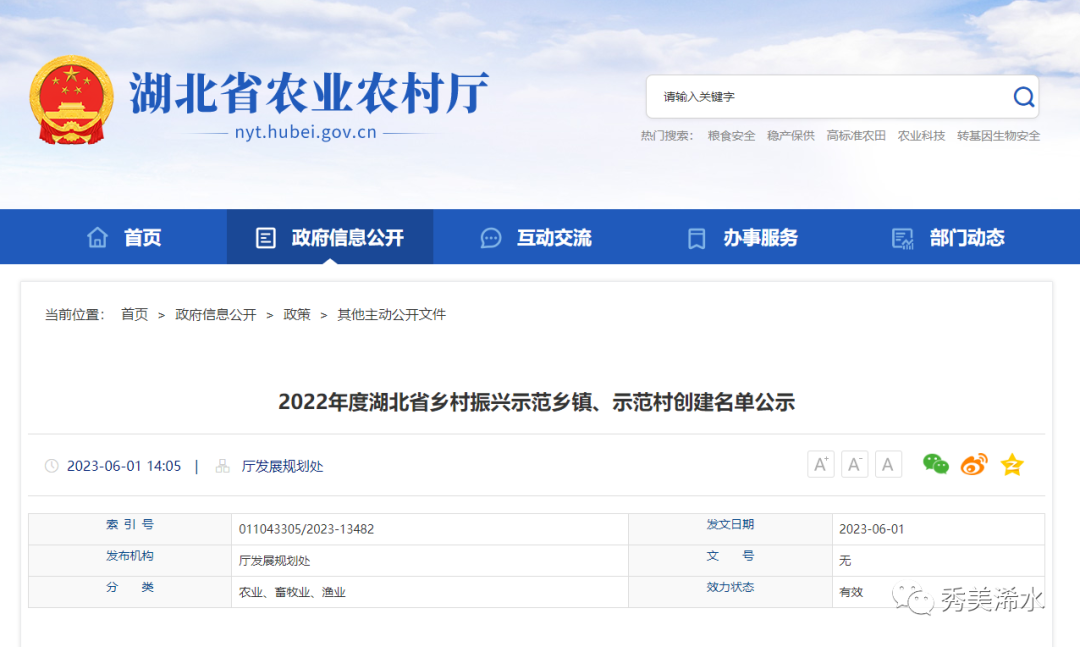Share the article via the WeChat icon
This screenshot has width=1080, height=647.
[x=936, y=464]
